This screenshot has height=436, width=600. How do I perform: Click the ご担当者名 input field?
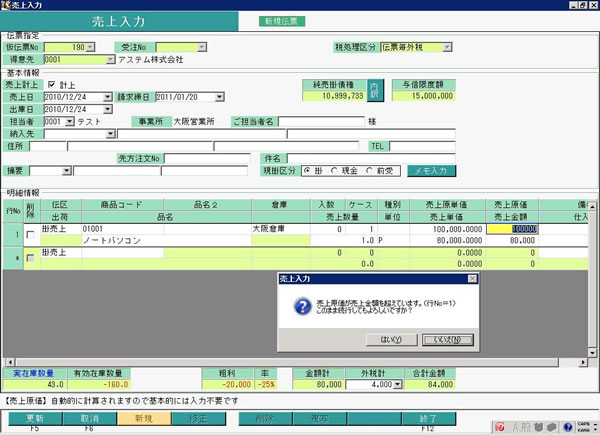coord(321,121)
